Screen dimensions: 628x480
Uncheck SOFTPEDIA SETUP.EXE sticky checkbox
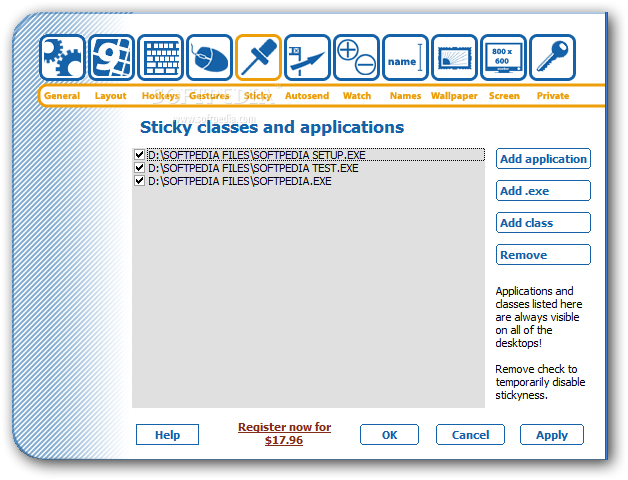tap(139, 155)
